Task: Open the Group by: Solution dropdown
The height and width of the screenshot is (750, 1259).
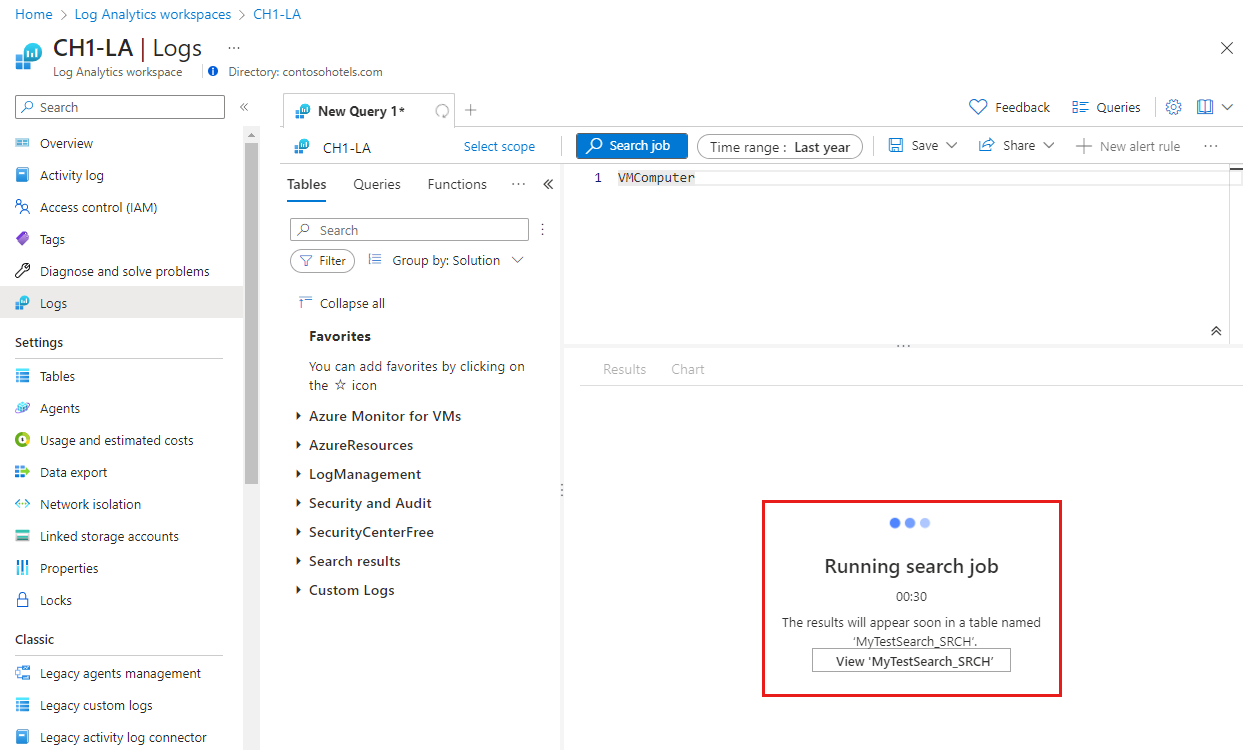Action: coord(446,260)
